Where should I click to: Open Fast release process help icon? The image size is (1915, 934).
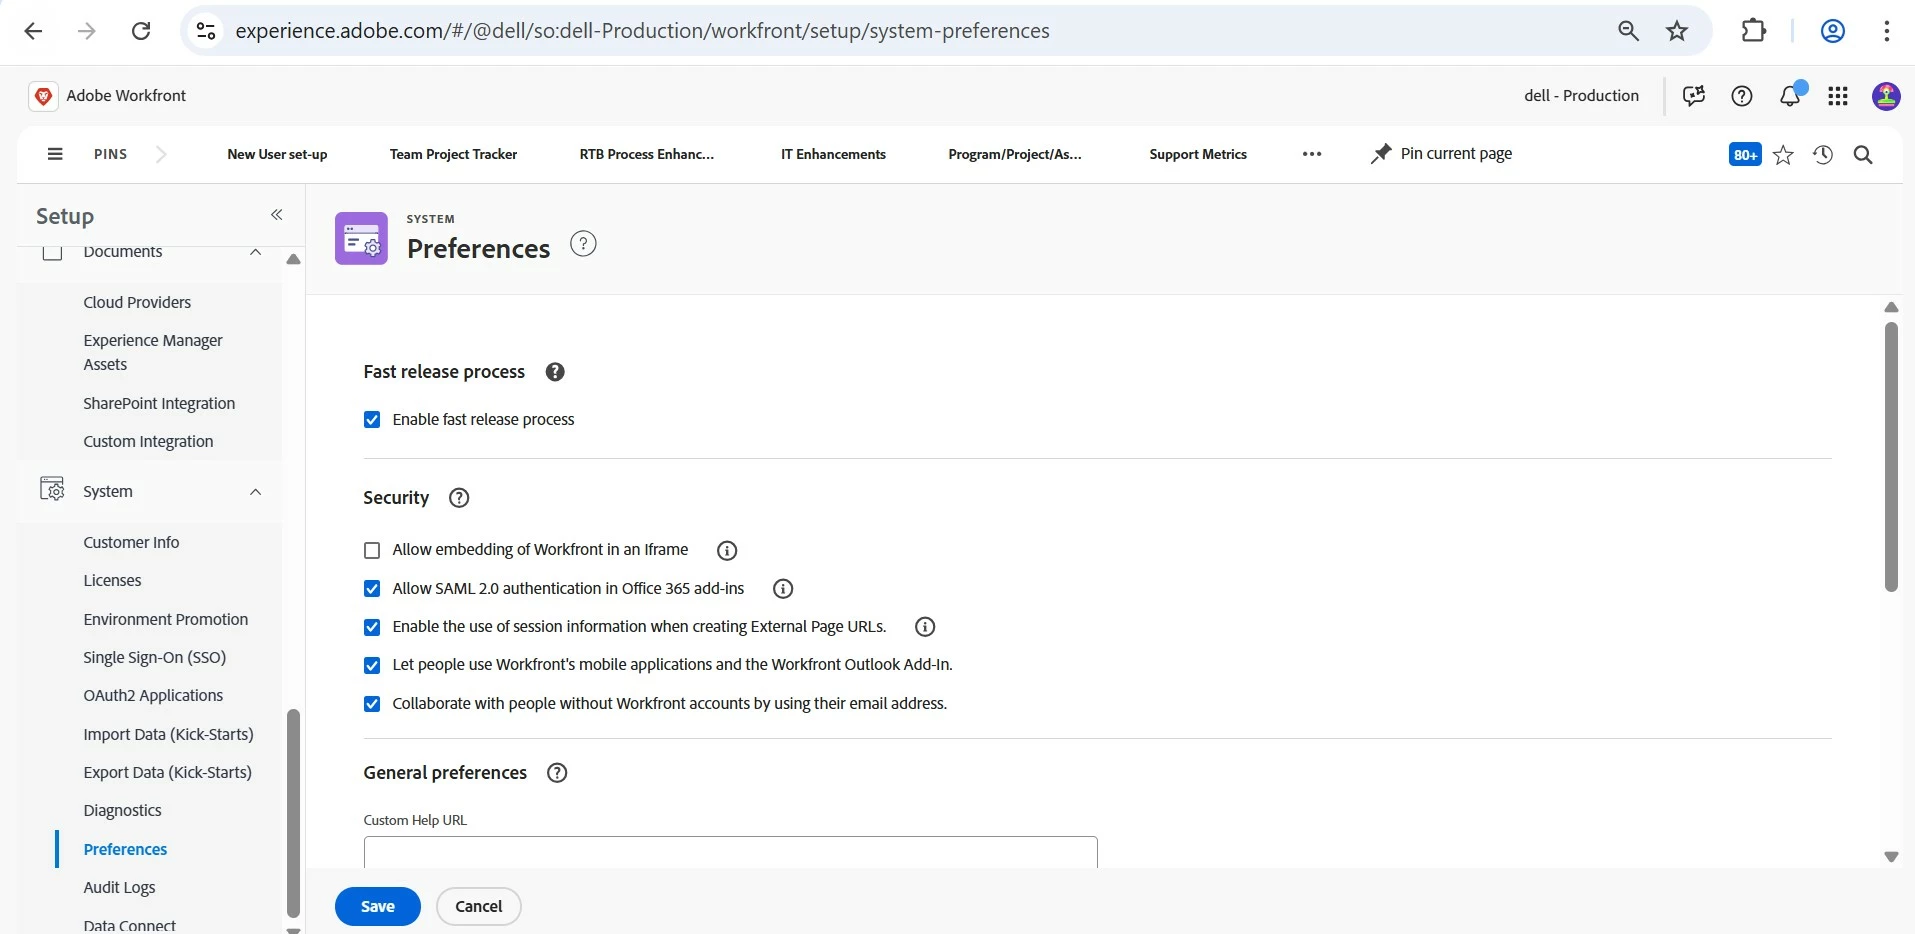tap(555, 372)
